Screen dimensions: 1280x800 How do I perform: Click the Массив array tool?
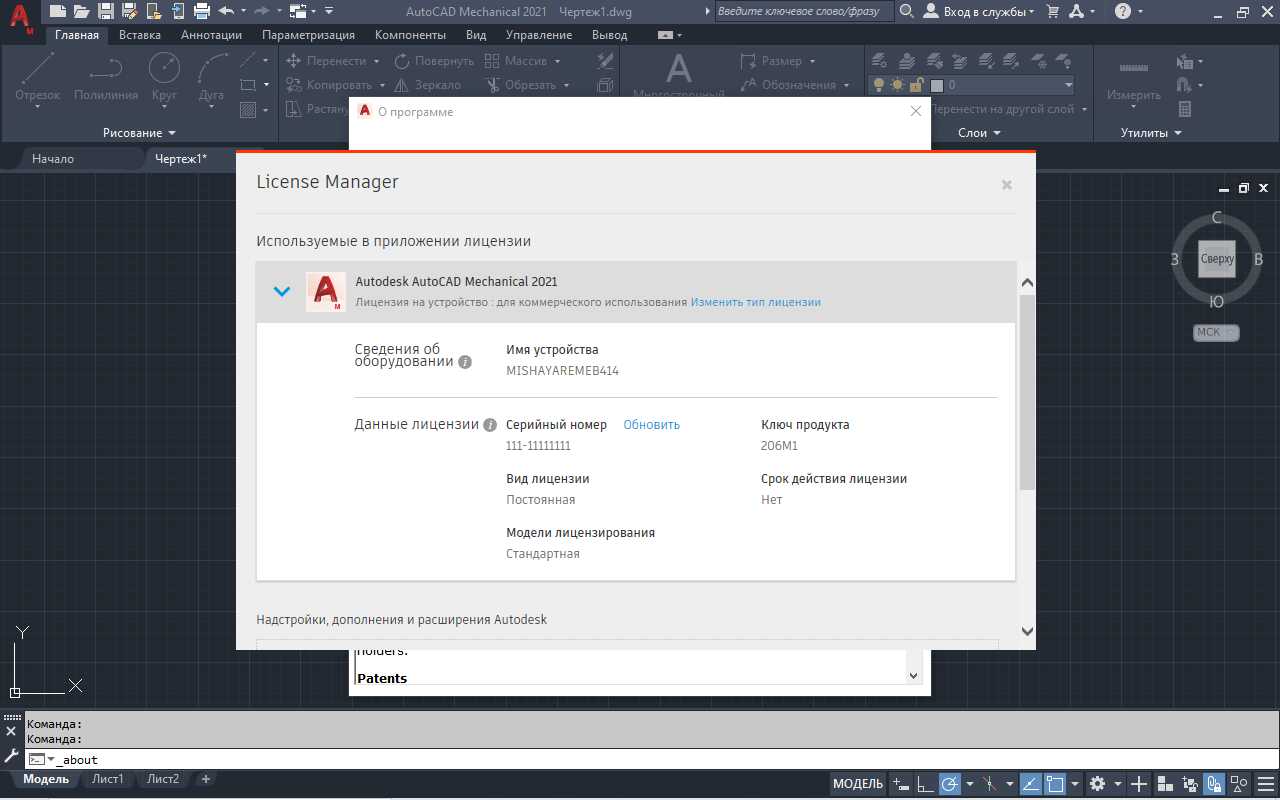coord(515,61)
